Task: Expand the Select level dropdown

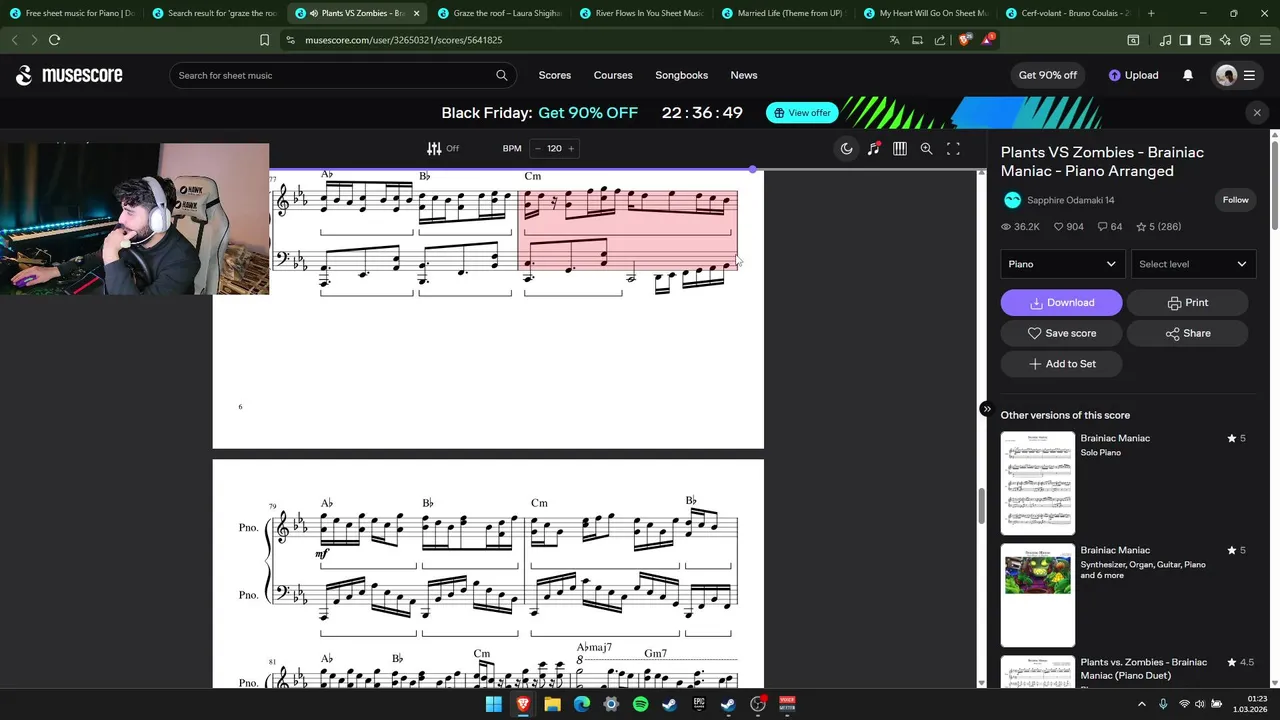Action: [x=1193, y=264]
